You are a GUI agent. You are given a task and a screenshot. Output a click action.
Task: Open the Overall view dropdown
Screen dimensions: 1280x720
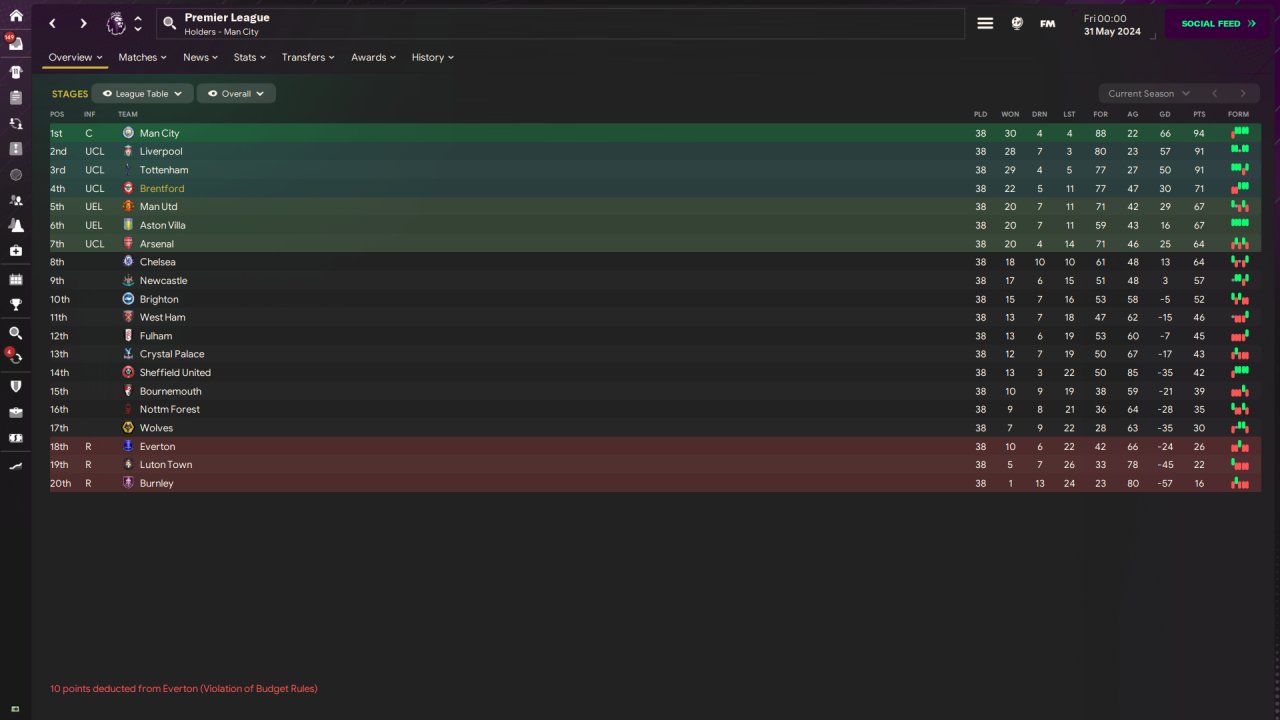click(236, 93)
